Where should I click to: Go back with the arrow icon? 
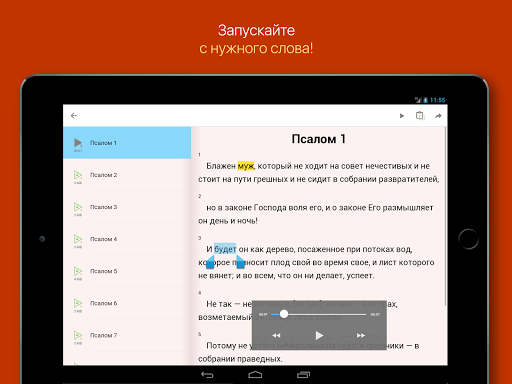coord(74,116)
